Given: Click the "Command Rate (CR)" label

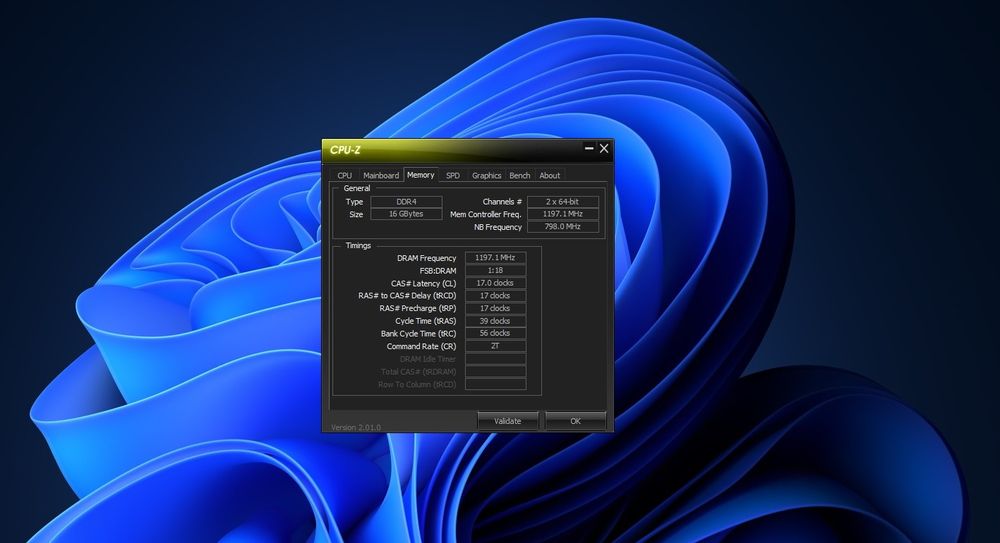Looking at the screenshot, I should [422, 346].
